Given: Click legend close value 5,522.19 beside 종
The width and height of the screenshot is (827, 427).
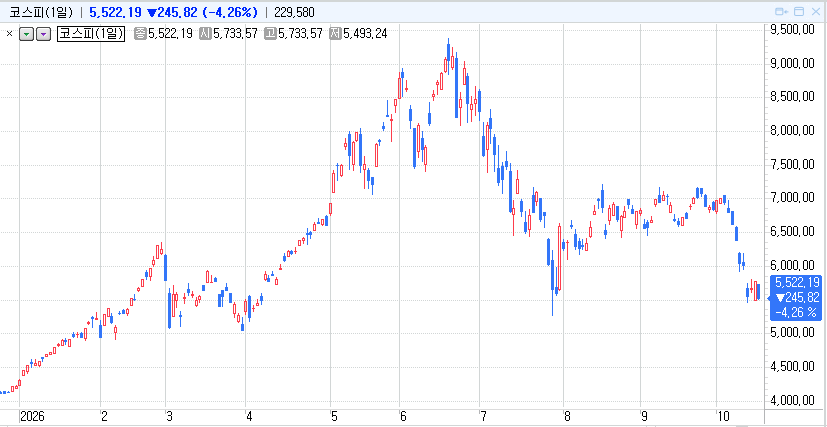Looking at the screenshot, I should [170, 34].
